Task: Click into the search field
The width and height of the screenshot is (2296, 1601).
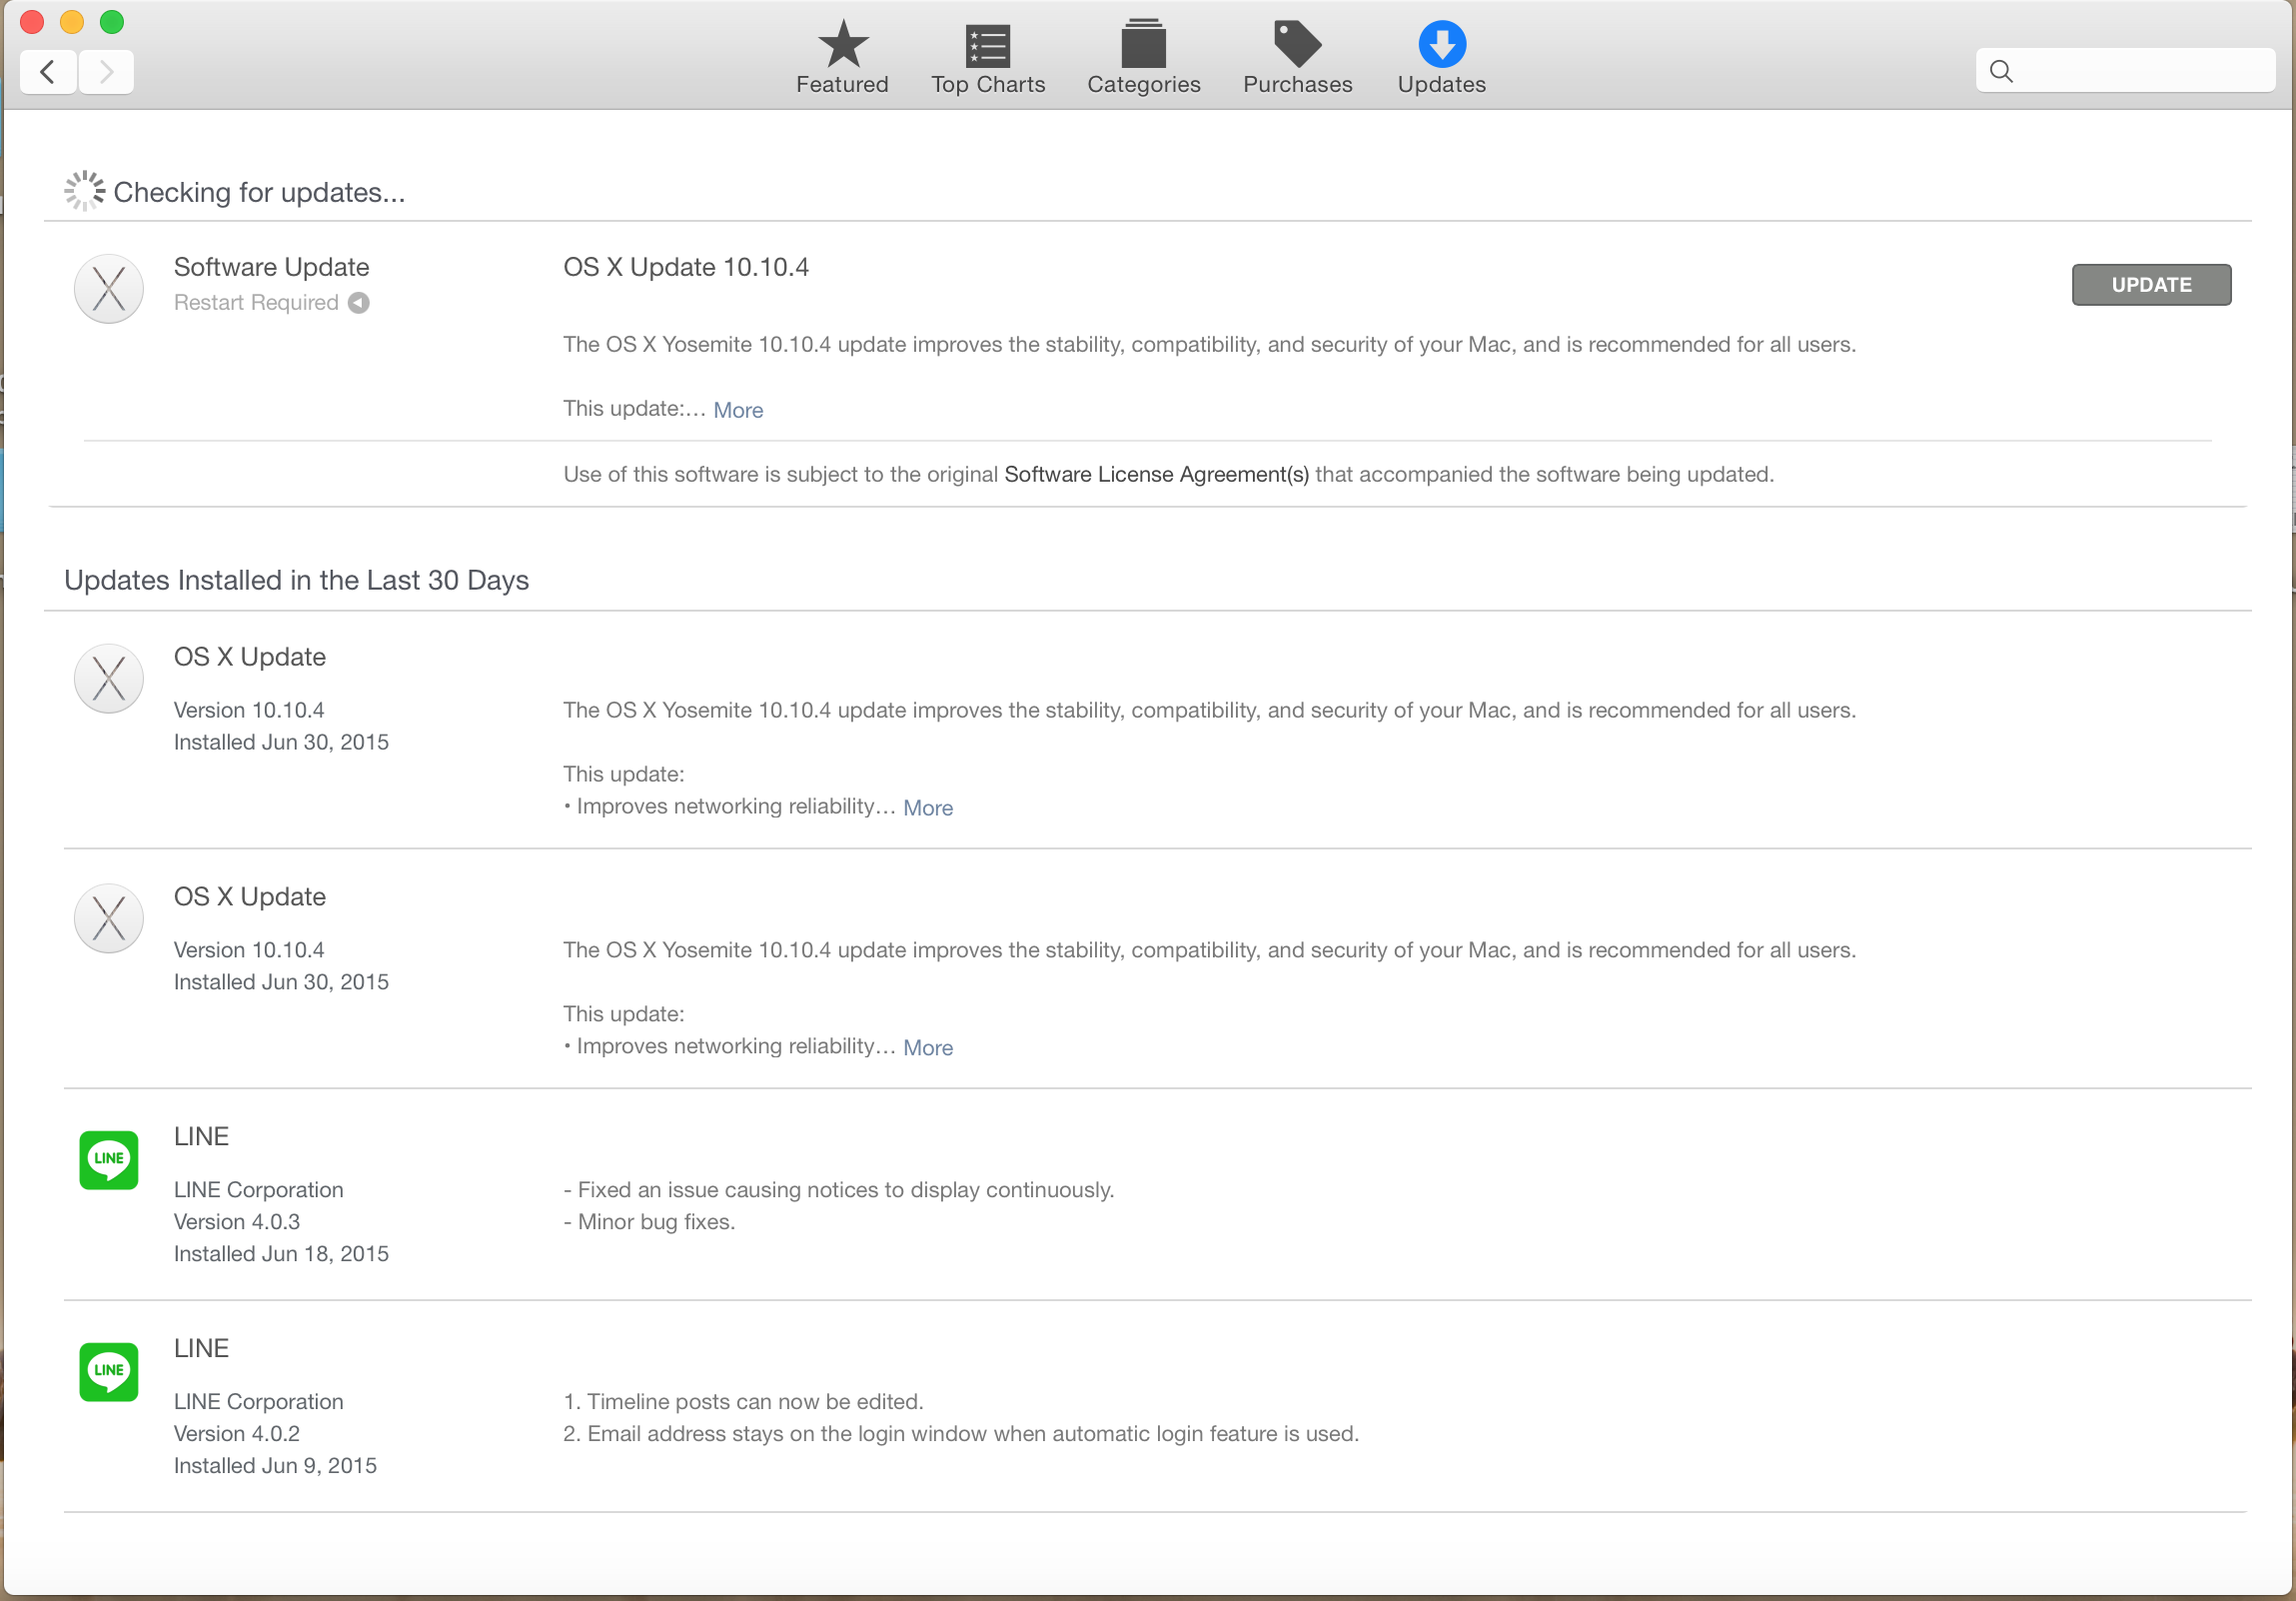Action: 2140,72
